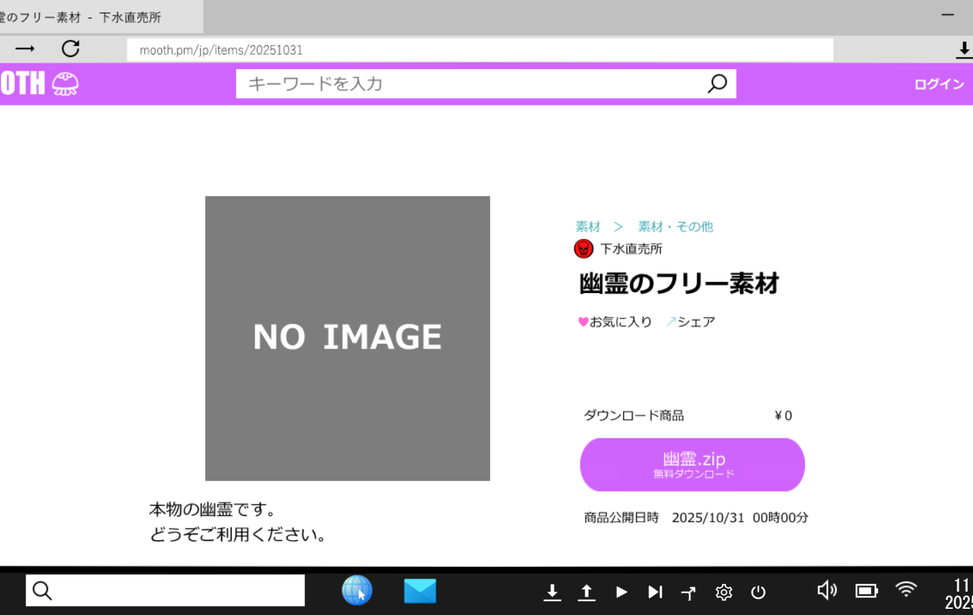973x615 pixels.
Task: Open the browser downloads icon
Action: [x=963, y=50]
